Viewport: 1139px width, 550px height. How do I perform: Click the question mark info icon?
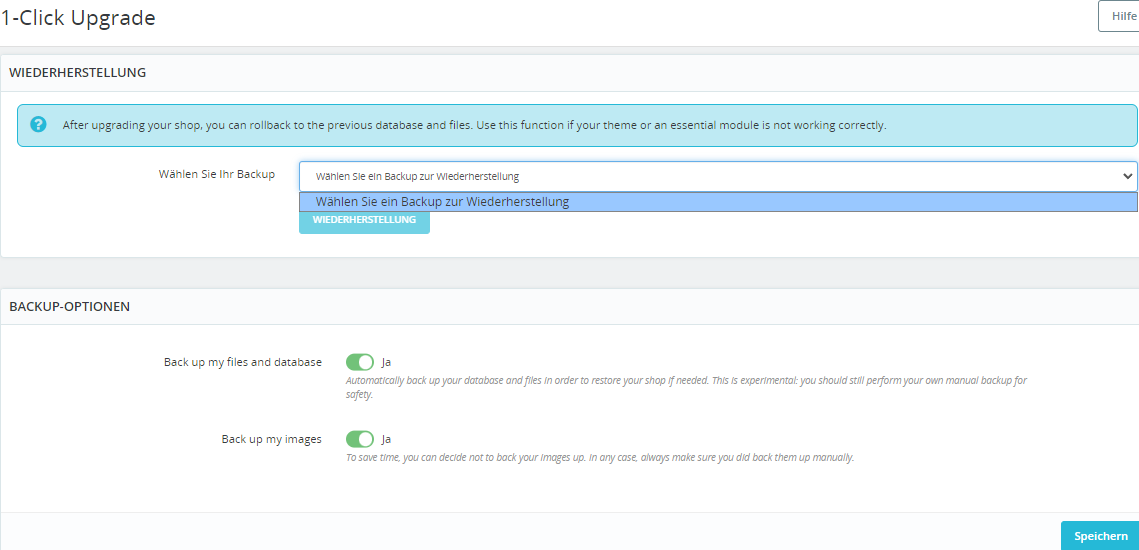click(x=38, y=125)
